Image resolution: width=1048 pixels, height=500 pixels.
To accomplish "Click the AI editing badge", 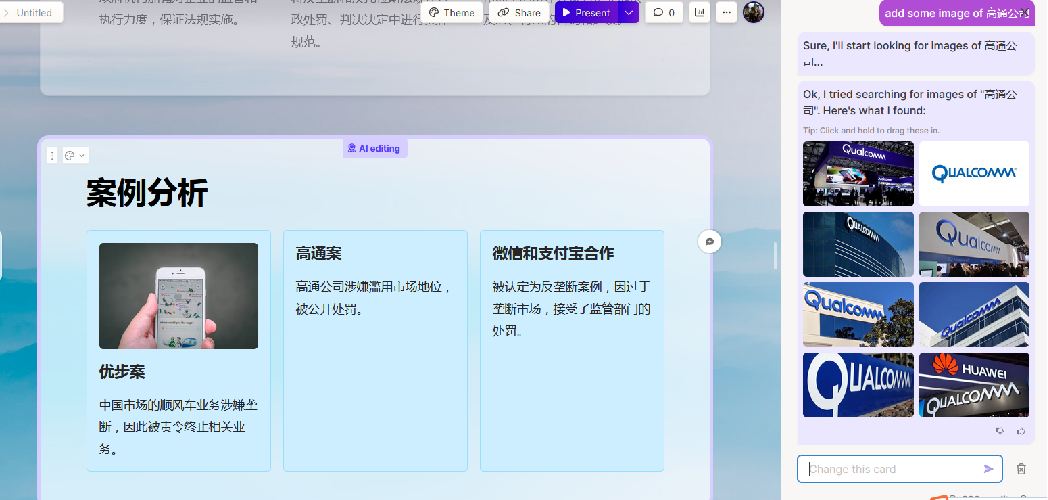I will (x=374, y=148).
